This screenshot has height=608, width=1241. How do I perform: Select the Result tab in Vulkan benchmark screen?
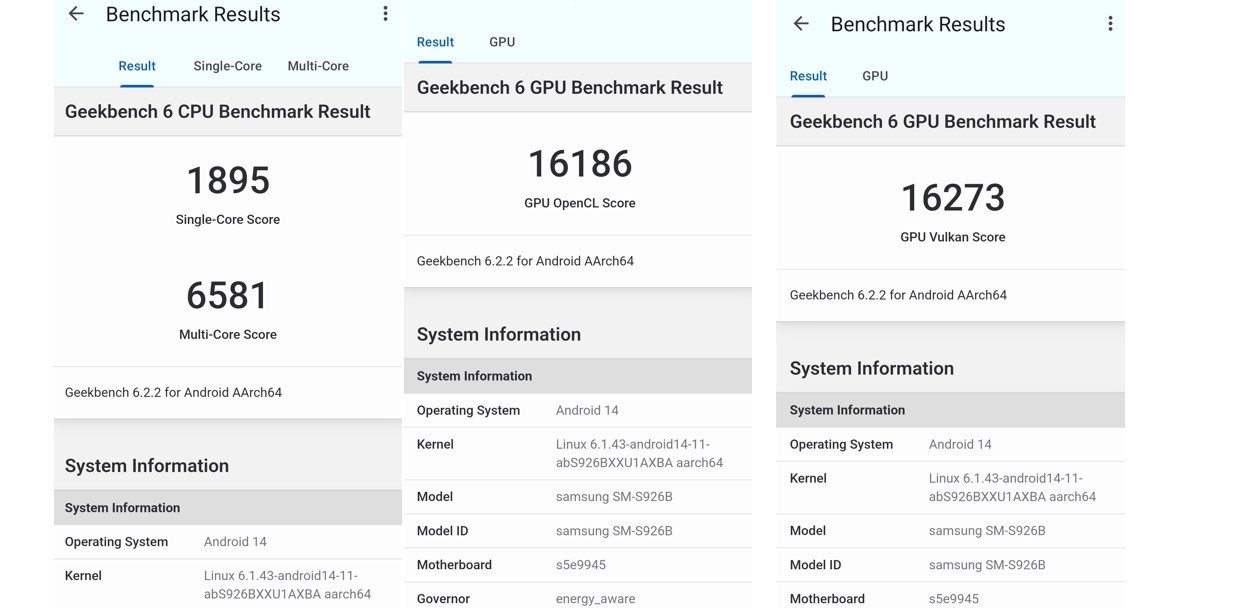[808, 76]
